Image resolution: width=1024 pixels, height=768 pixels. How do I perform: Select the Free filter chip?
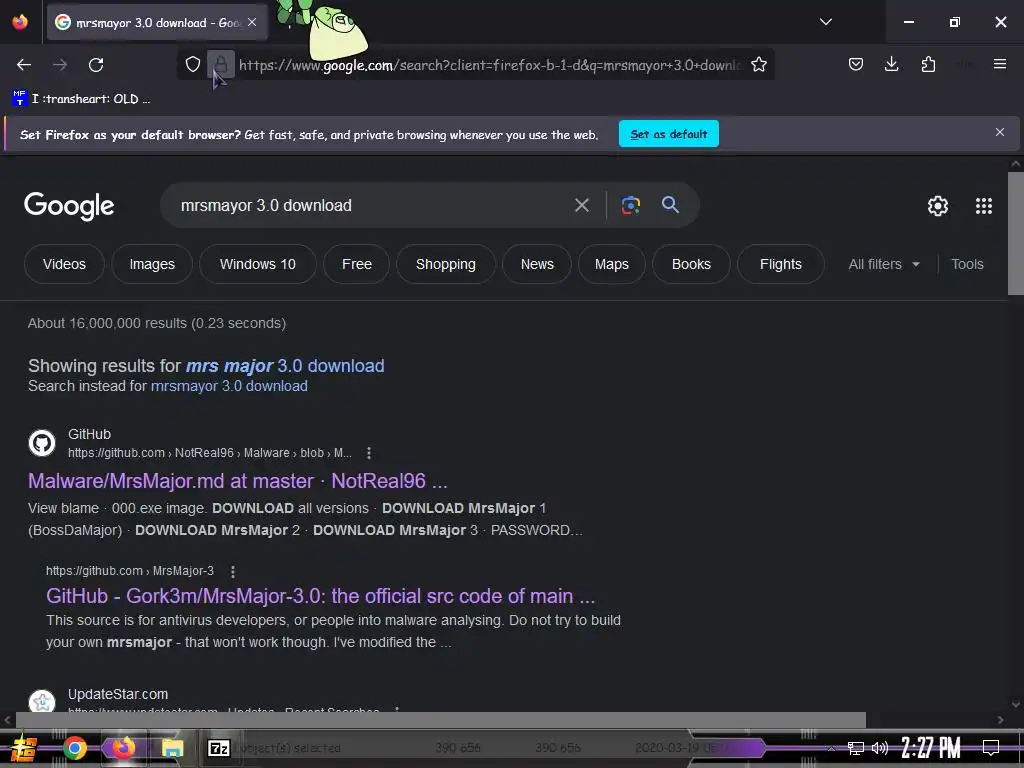point(357,264)
